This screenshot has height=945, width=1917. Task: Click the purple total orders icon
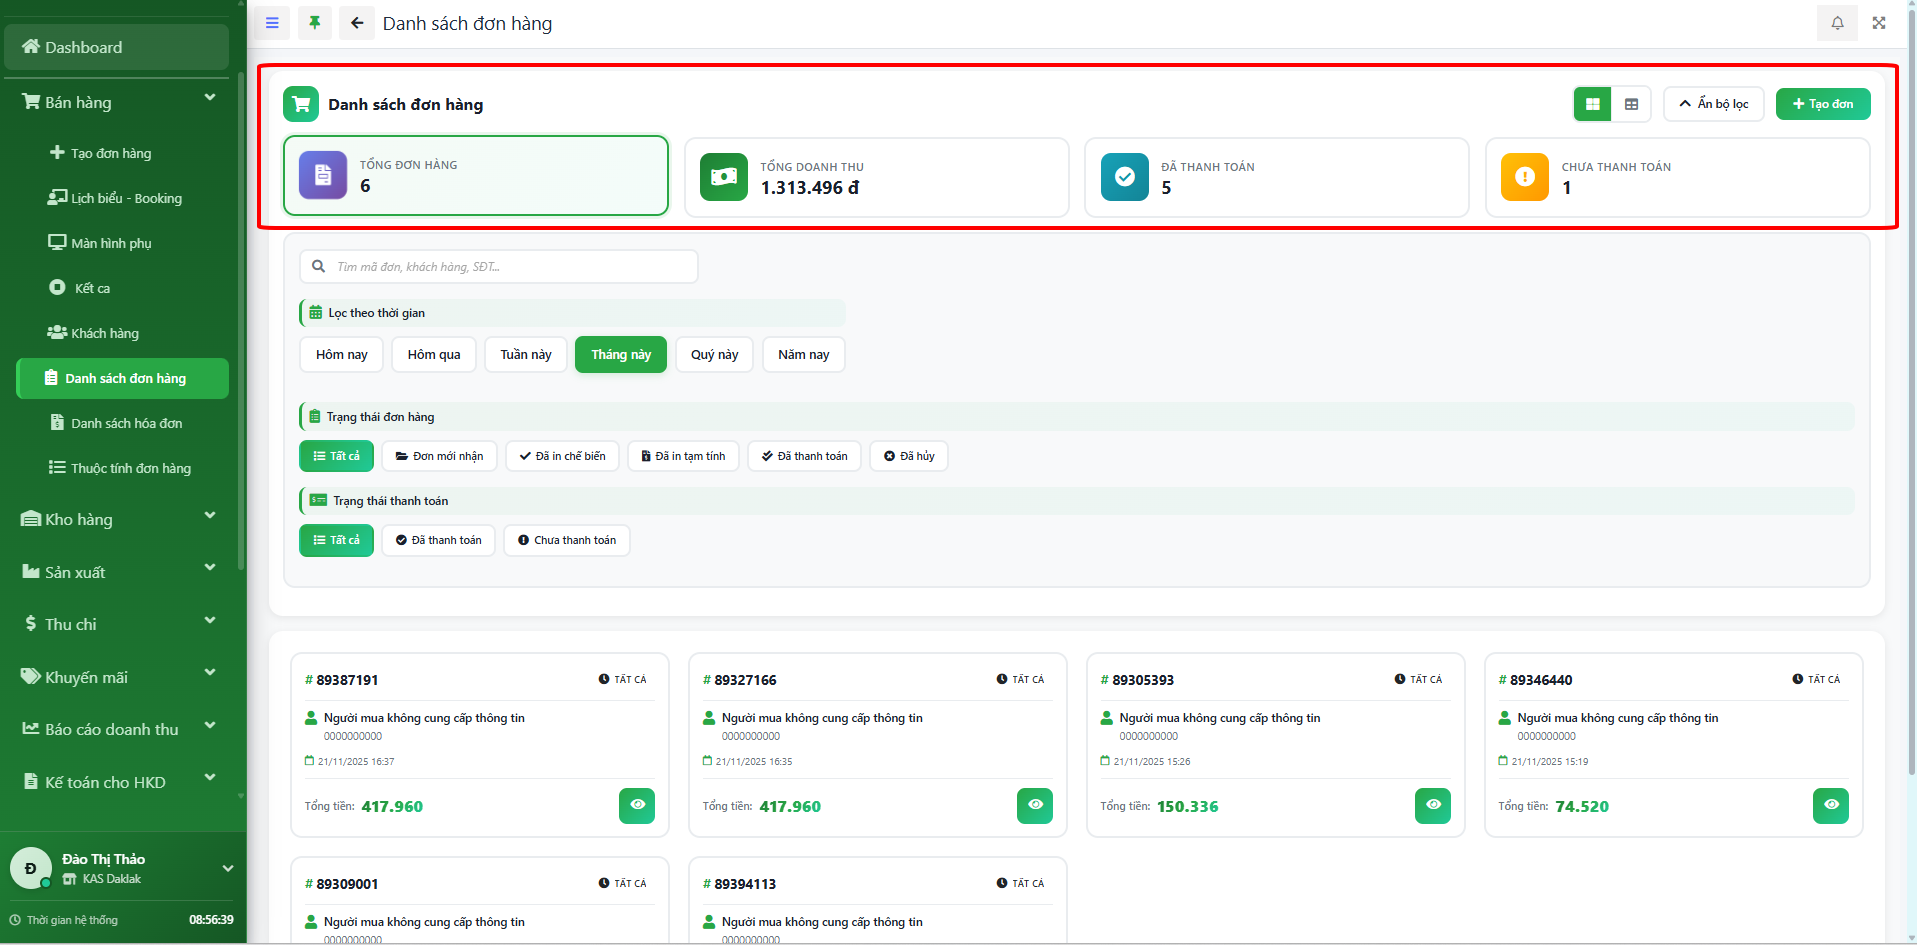pos(323,176)
